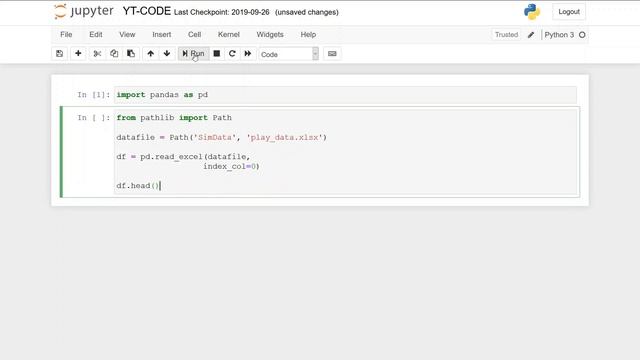The image size is (640, 360).
Task: Click the Logout button
Action: click(569, 12)
